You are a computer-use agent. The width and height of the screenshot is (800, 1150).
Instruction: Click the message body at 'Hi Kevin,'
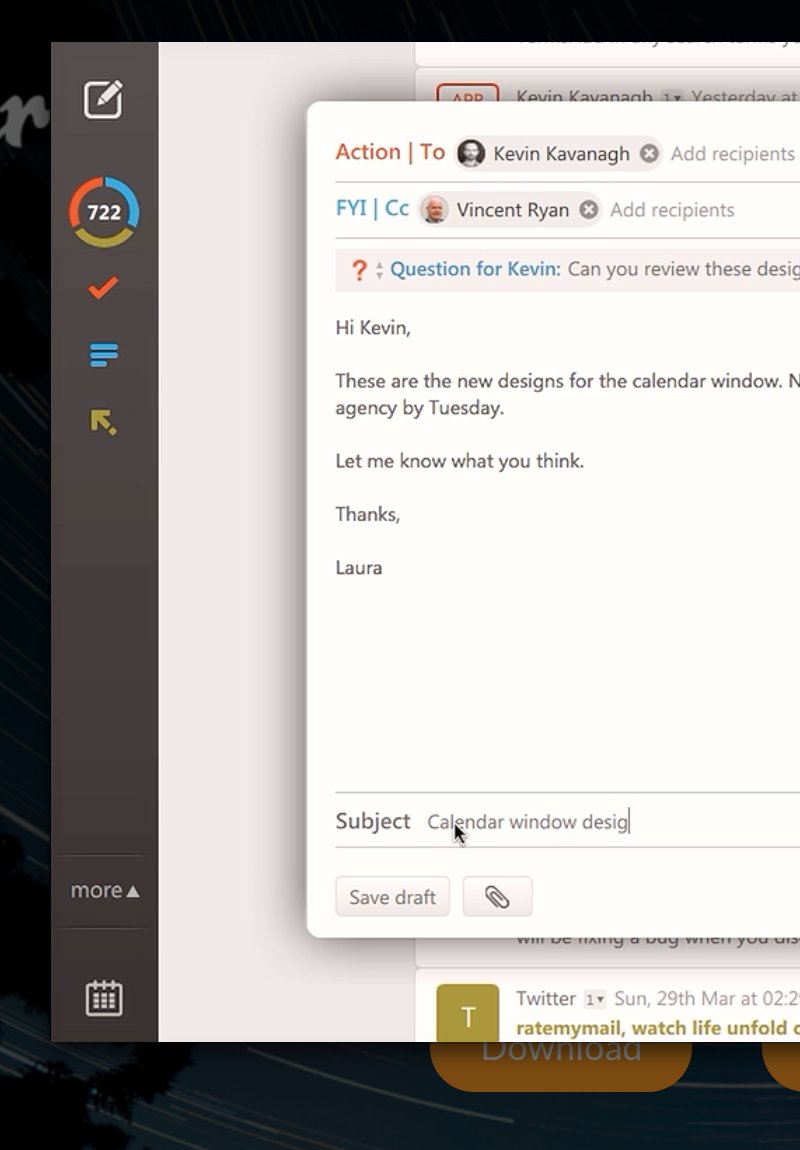(x=373, y=328)
